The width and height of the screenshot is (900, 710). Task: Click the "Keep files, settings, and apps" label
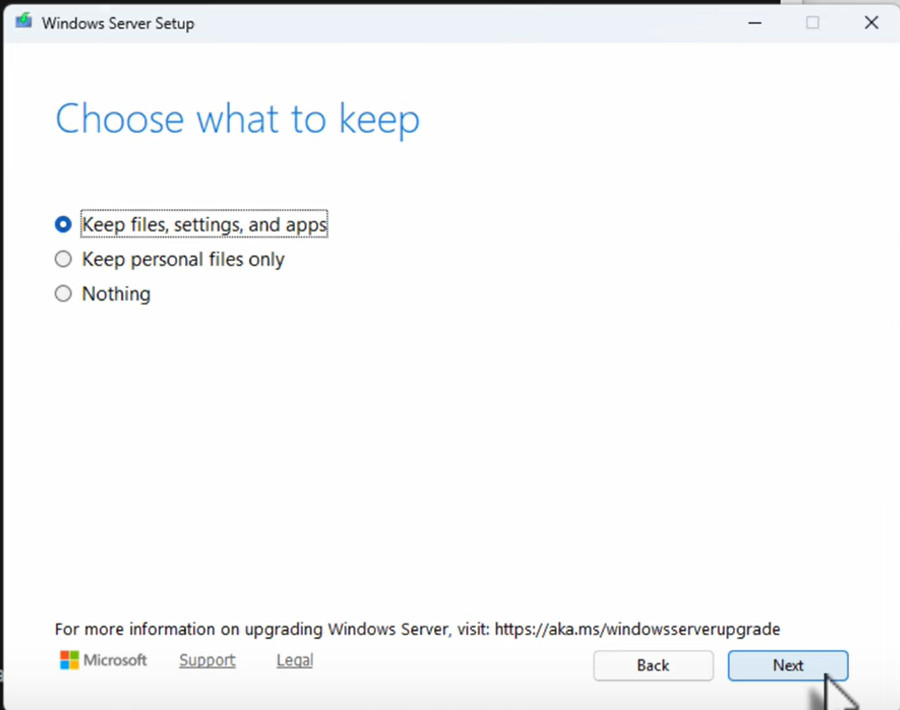(x=203, y=224)
